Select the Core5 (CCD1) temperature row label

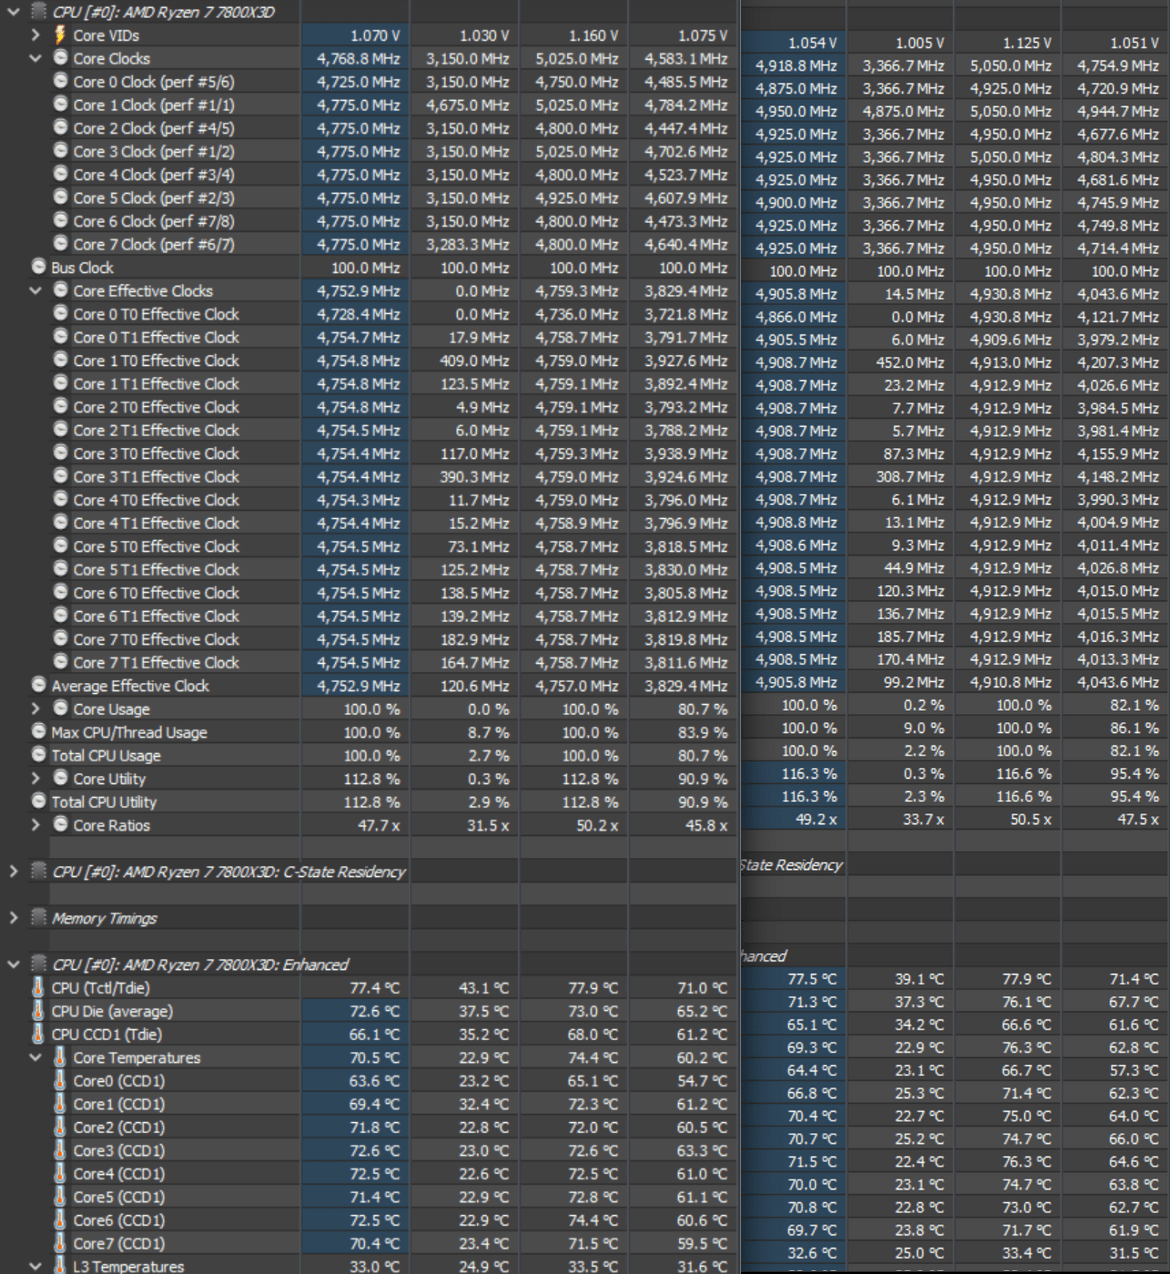pos(119,1197)
